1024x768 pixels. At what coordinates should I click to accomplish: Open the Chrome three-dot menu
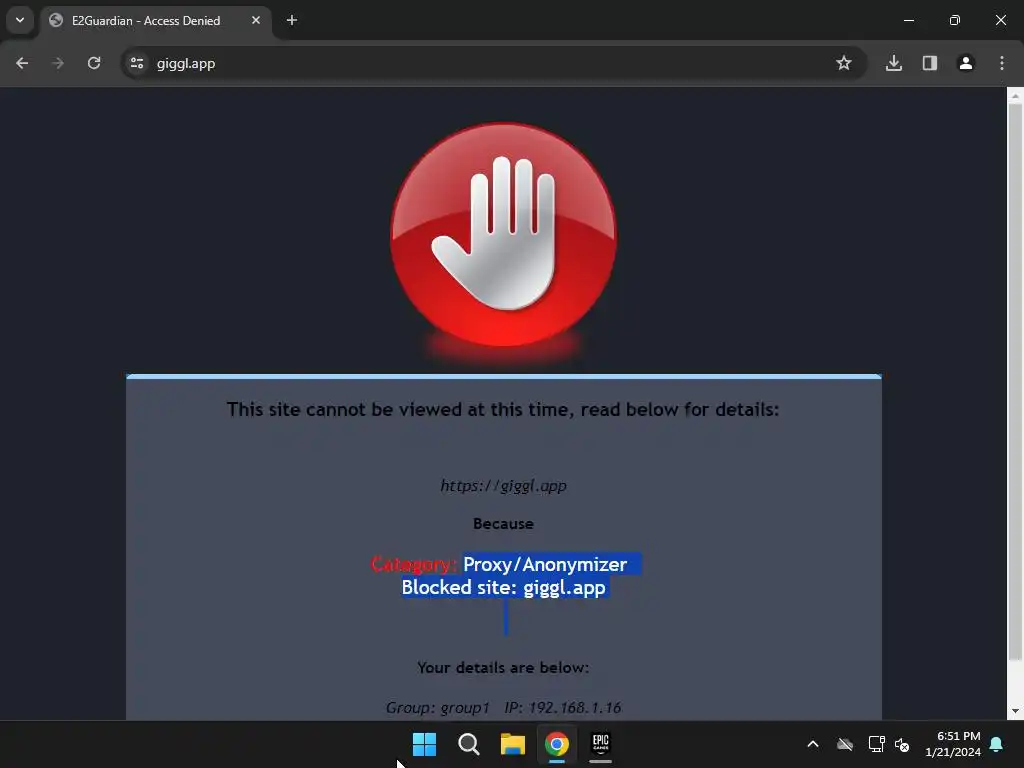pyautogui.click(x=1002, y=63)
